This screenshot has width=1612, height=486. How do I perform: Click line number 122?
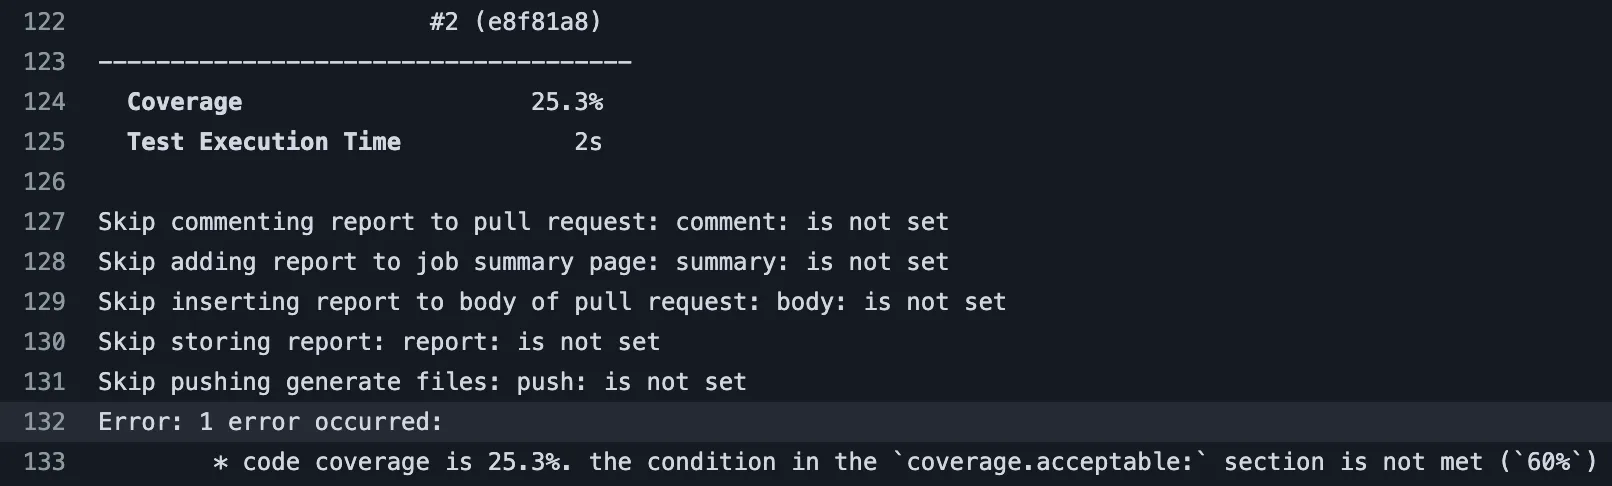(x=44, y=22)
